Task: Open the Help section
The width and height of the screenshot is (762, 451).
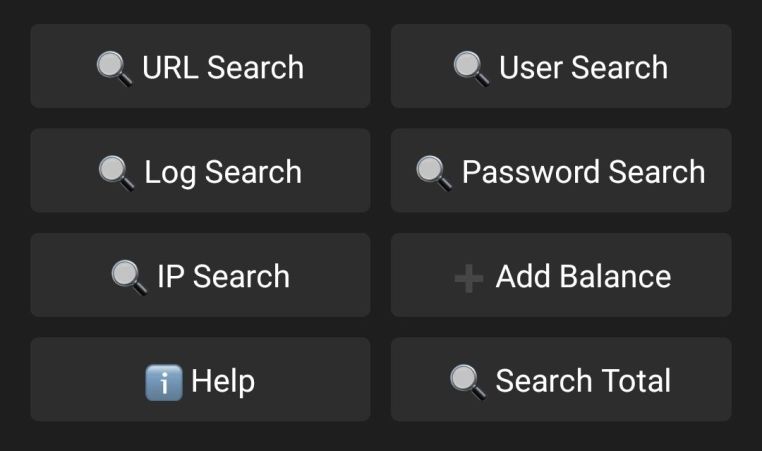Action: [200, 380]
